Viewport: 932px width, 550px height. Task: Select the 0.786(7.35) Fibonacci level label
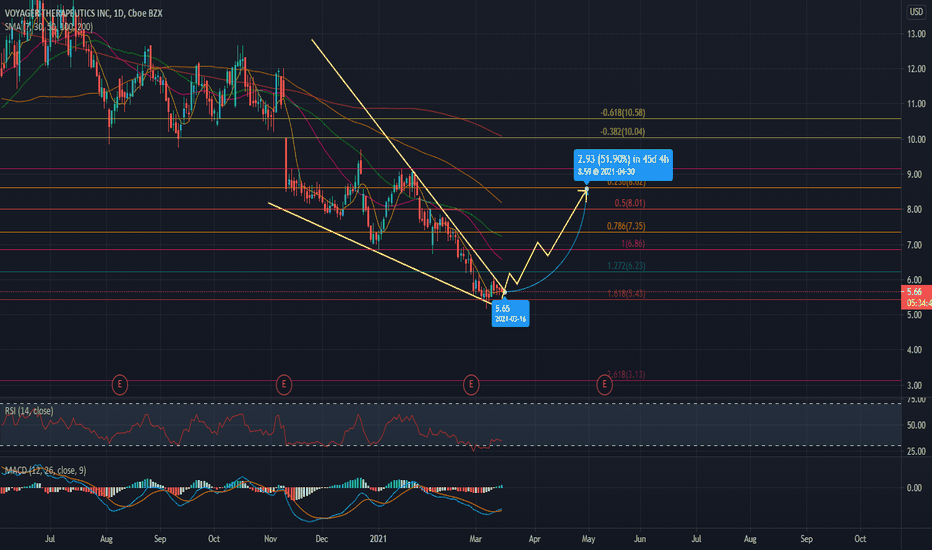[626, 226]
